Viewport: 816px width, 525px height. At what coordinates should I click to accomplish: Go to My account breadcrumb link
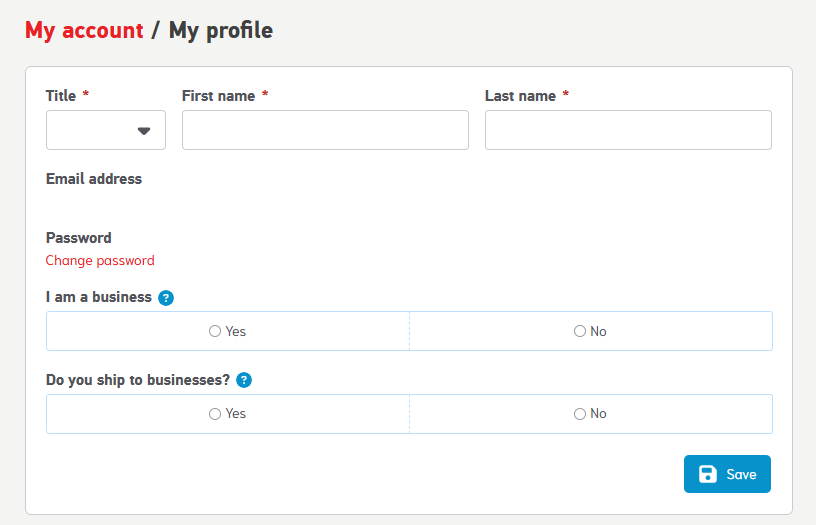click(x=84, y=30)
